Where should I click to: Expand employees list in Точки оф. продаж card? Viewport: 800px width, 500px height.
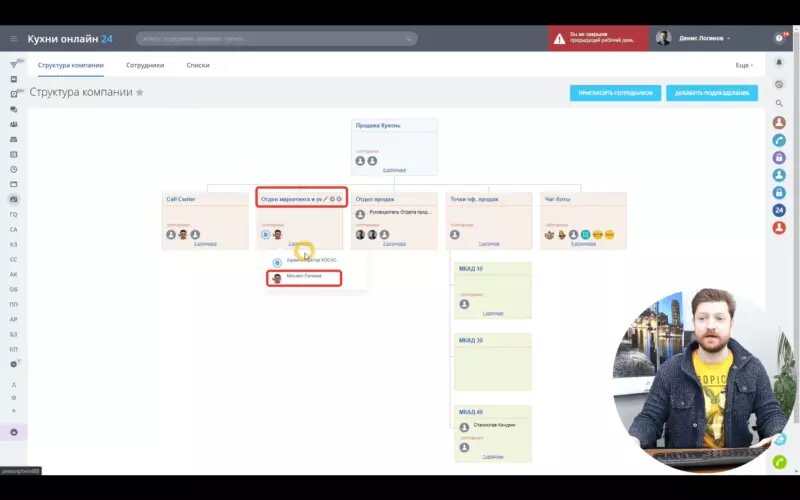[489, 244]
